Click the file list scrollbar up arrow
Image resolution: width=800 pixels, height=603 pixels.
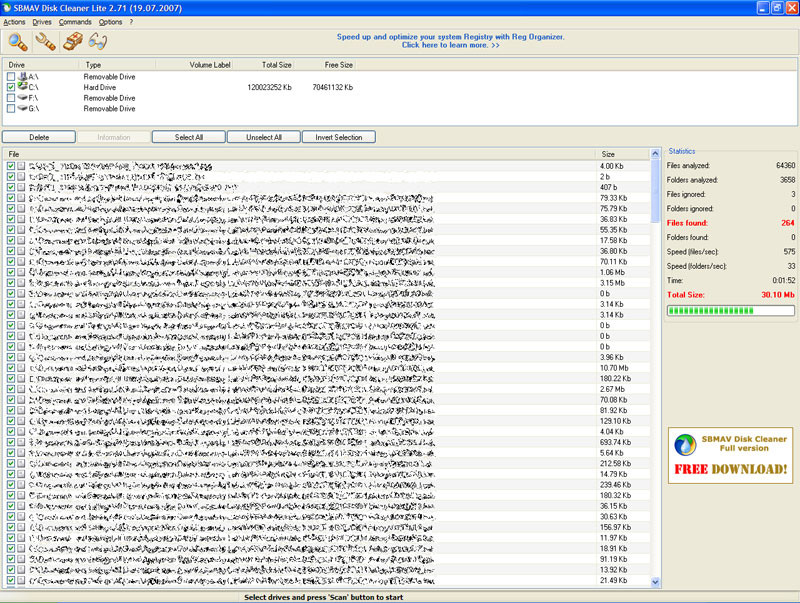coord(656,154)
